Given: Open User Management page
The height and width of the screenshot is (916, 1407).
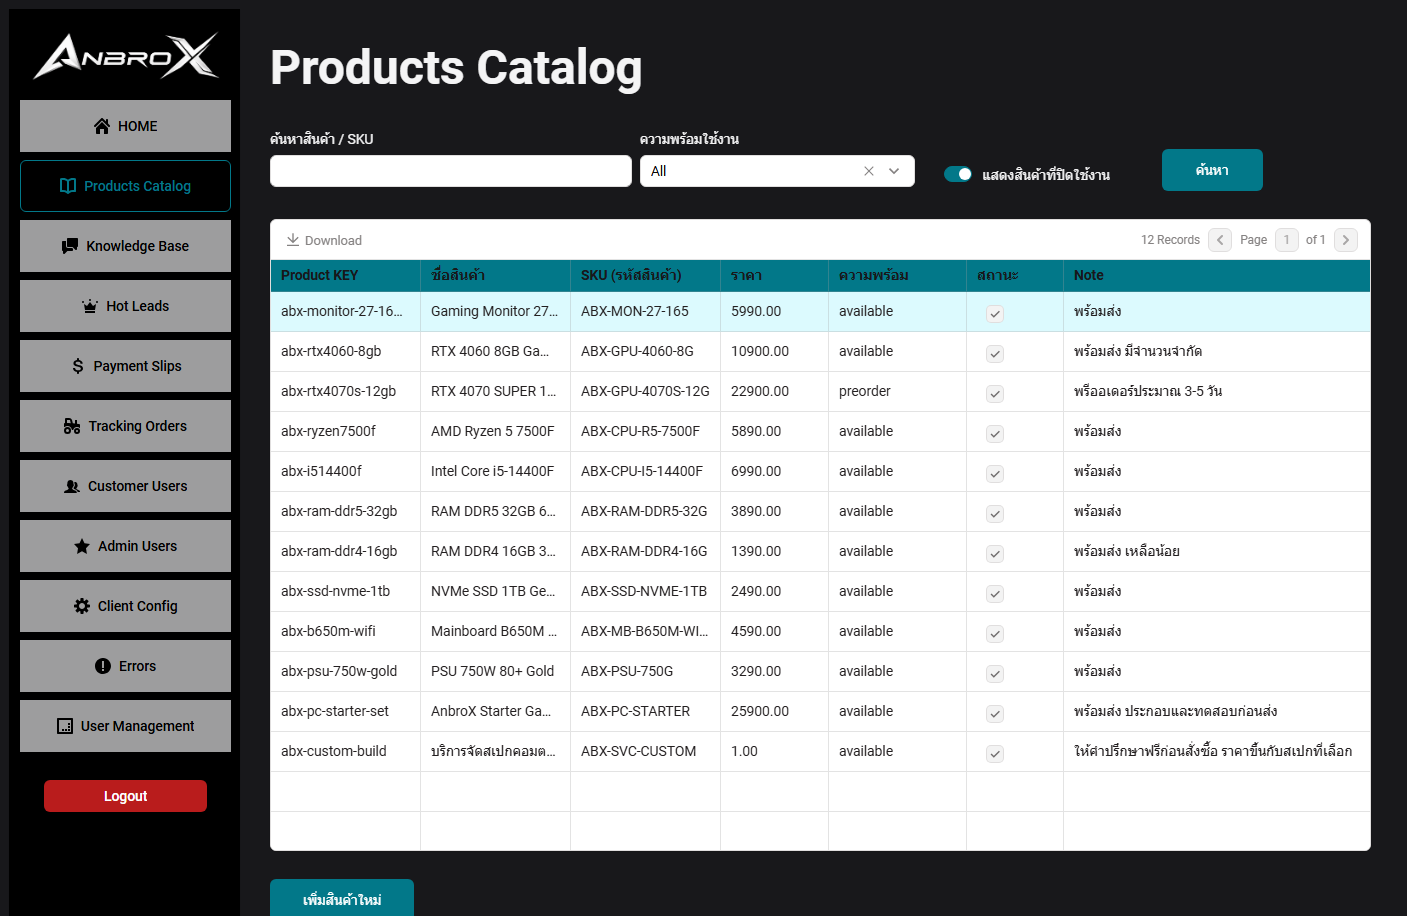Looking at the screenshot, I should click(x=125, y=726).
